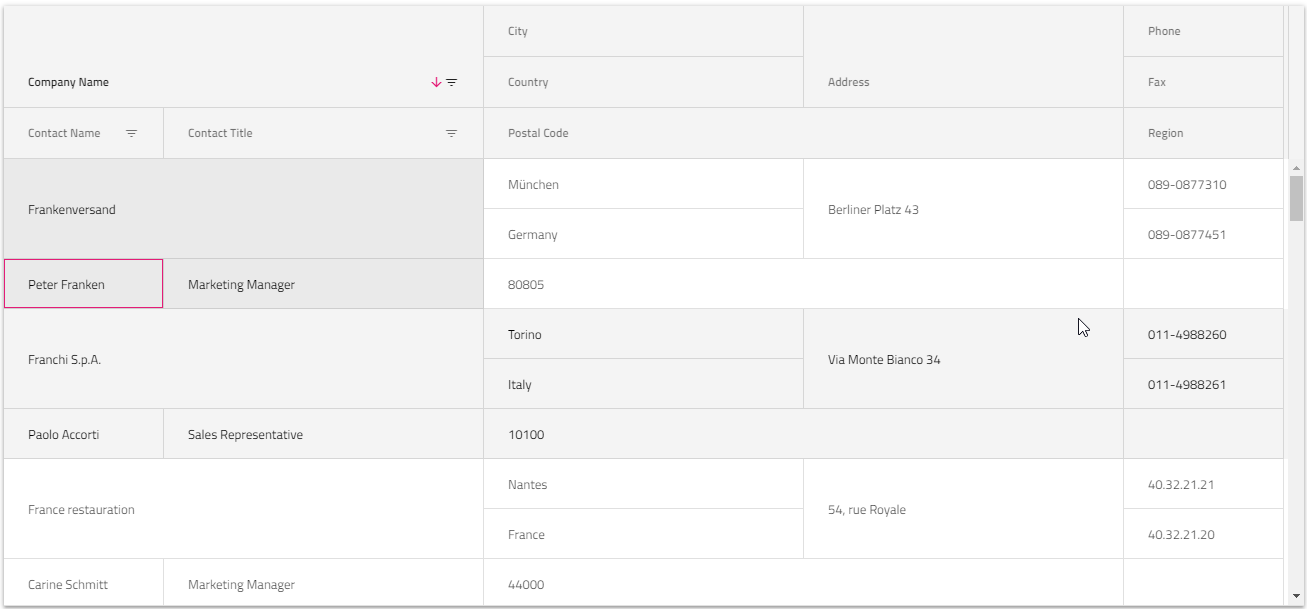Open the Contact Name filter icon
The height and width of the screenshot is (609, 1307).
(131, 133)
